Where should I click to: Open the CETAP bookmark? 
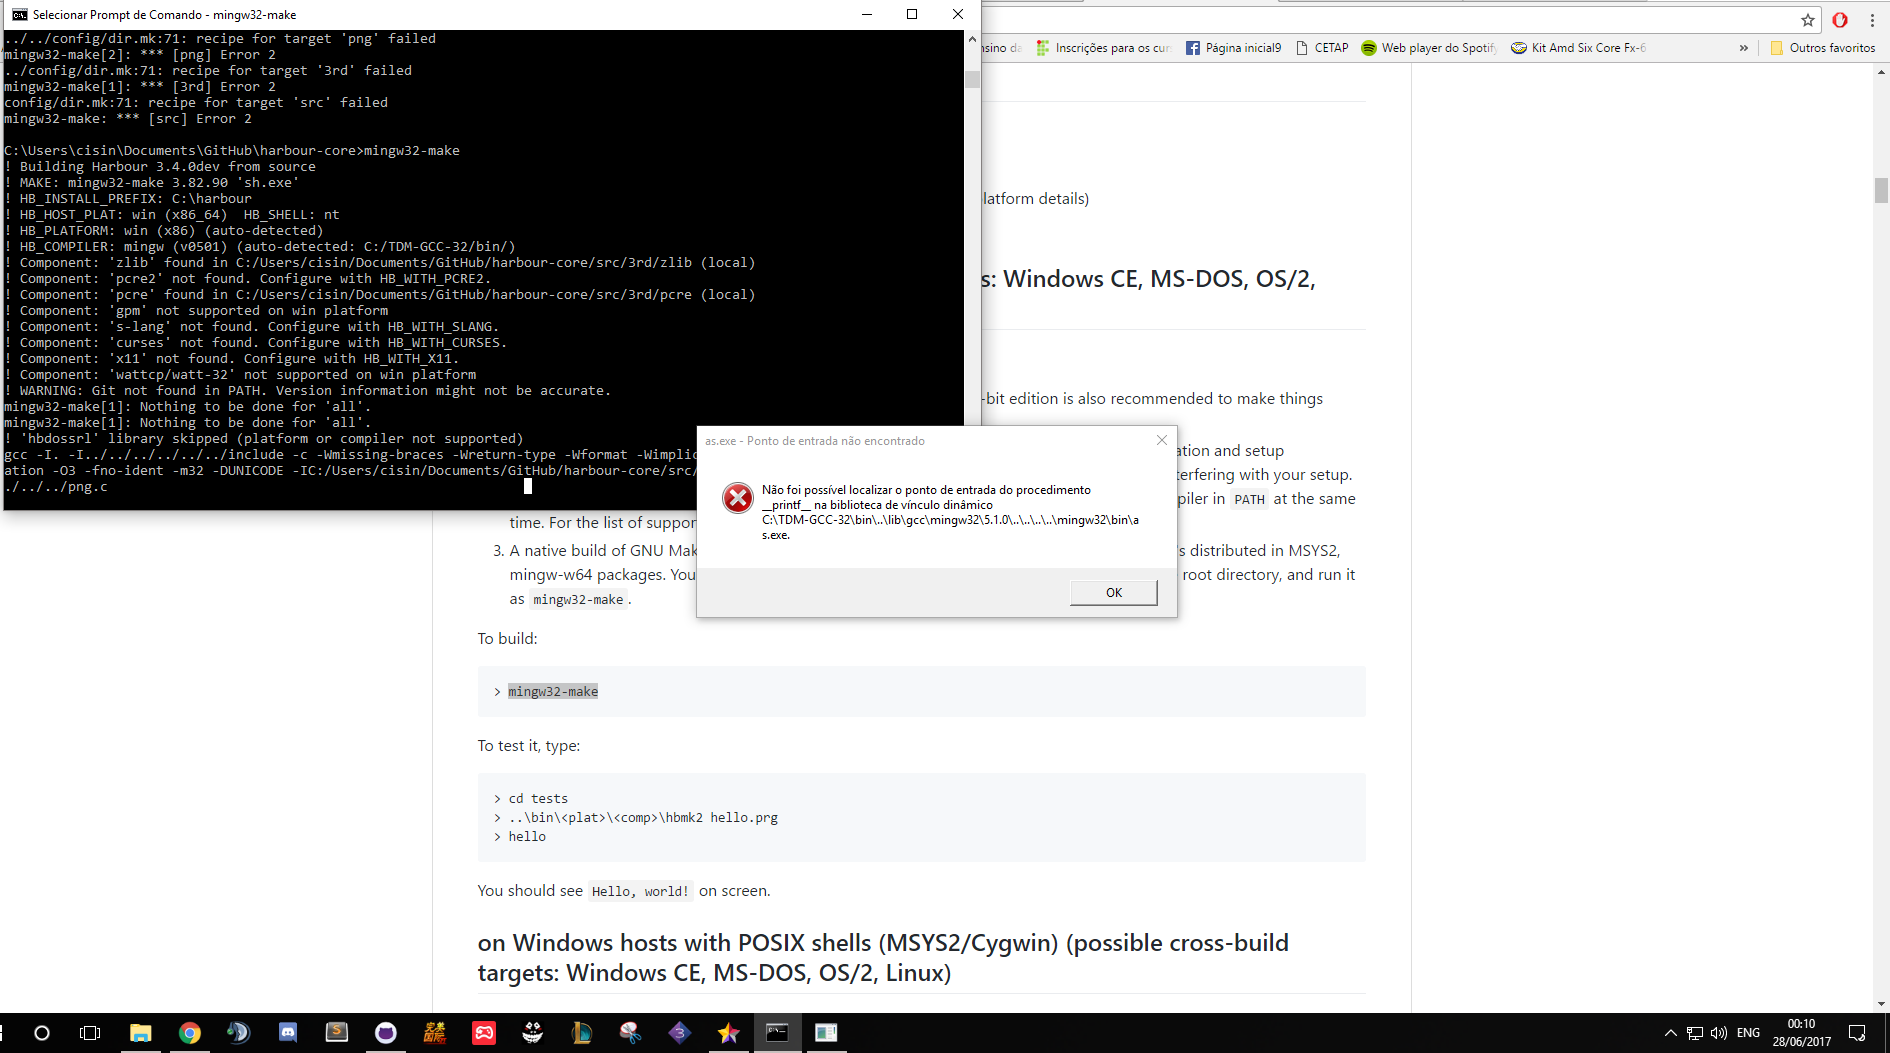pos(1322,48)
